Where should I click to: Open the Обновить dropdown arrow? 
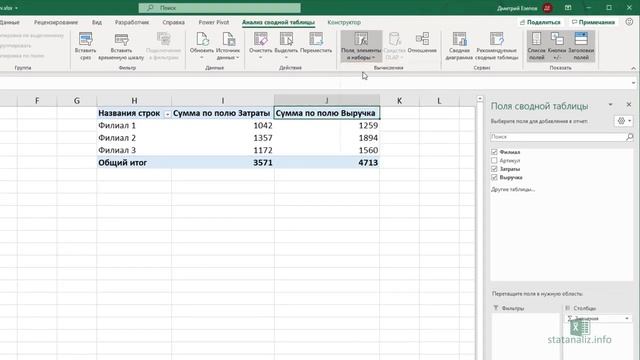click(x=202, y=58)
